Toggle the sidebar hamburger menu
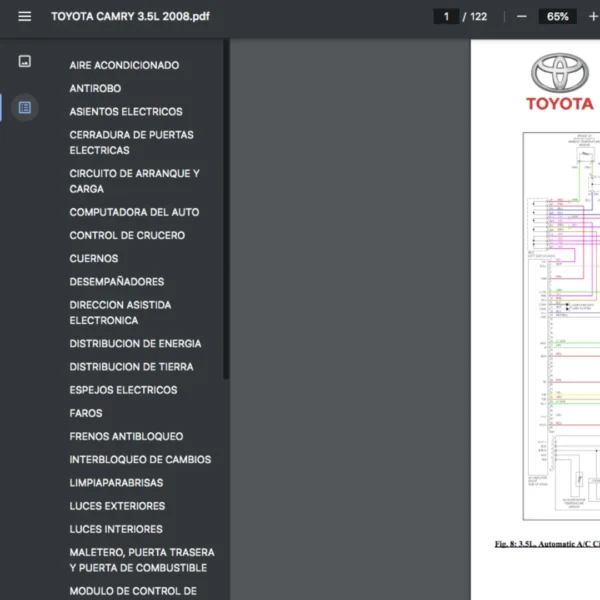This screenshot has width=600, height=600. pyautogui.click(x=25, y=17)
